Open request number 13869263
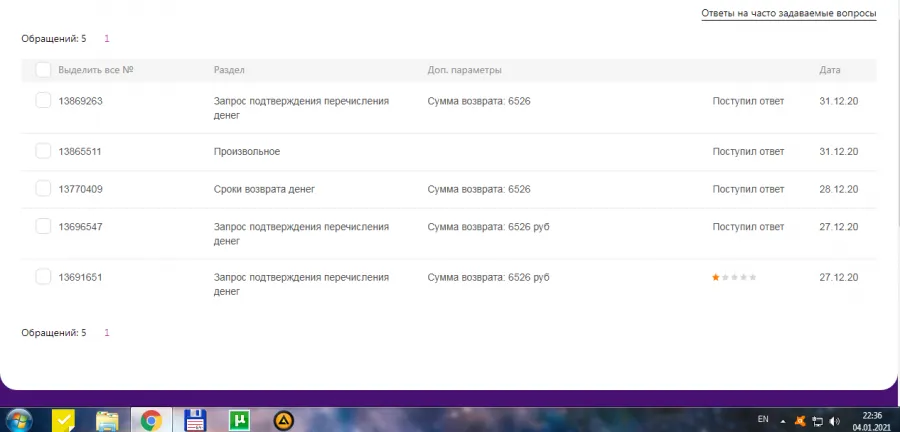The image size is (900, 432). point(80,101)
